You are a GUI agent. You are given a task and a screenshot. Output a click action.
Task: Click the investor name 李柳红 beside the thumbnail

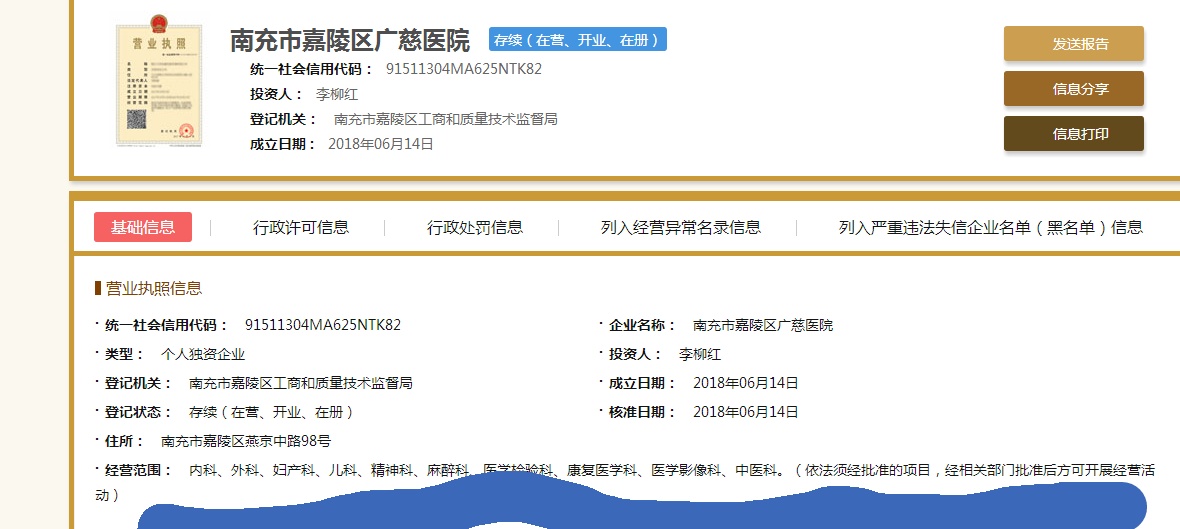click(x=337, y=94)
